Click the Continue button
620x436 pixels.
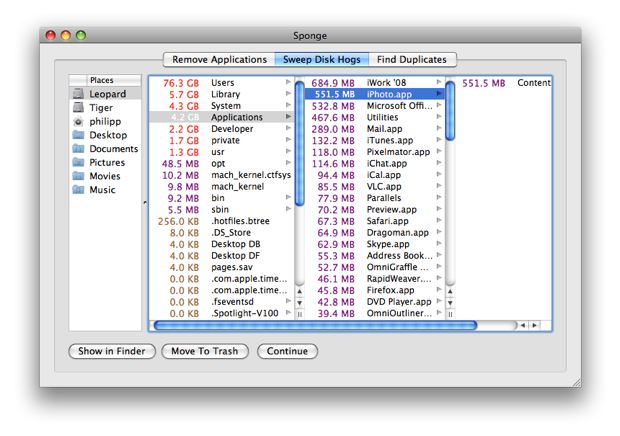click(287, 351)
